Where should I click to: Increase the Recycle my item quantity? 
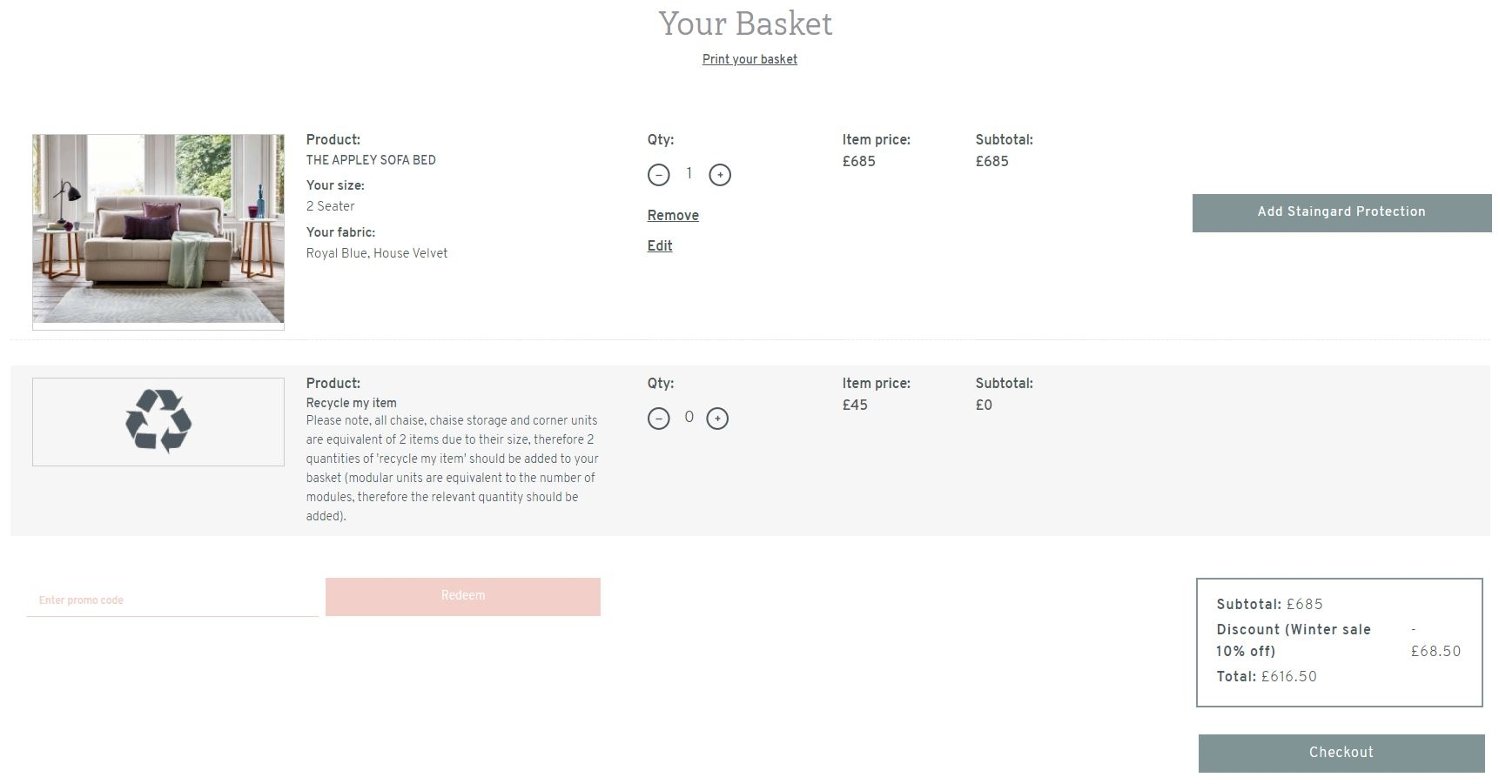coord(718,419)
